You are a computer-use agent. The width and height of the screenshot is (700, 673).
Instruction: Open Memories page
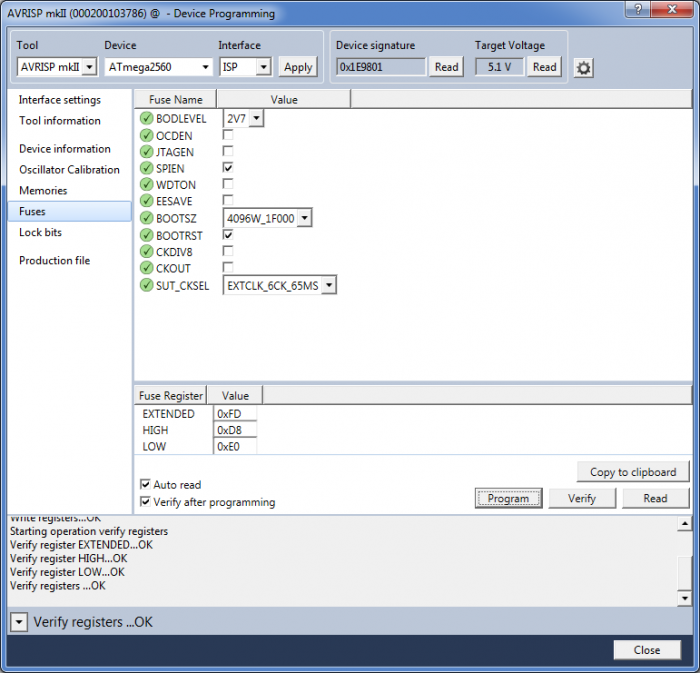[x=43, y=191]
